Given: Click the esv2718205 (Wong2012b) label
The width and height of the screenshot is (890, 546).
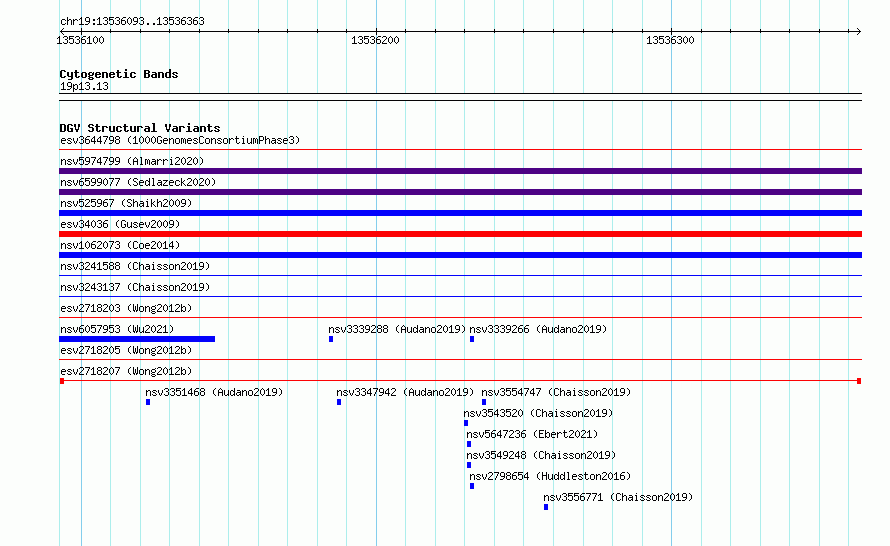Looking at the screenshot, I should tap(126, 350).
